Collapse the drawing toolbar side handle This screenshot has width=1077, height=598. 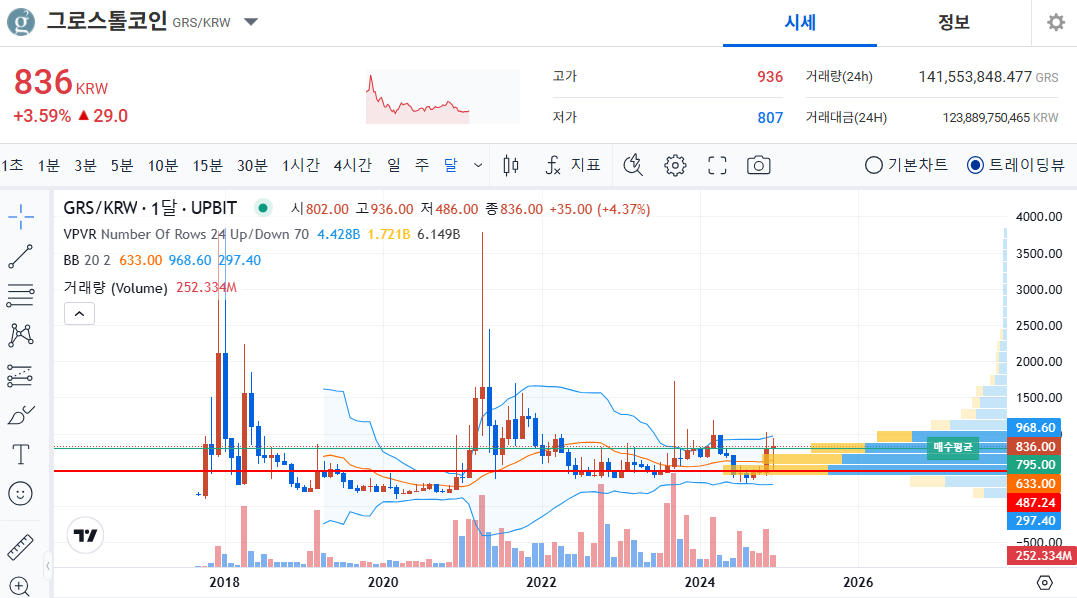point(48,566)
